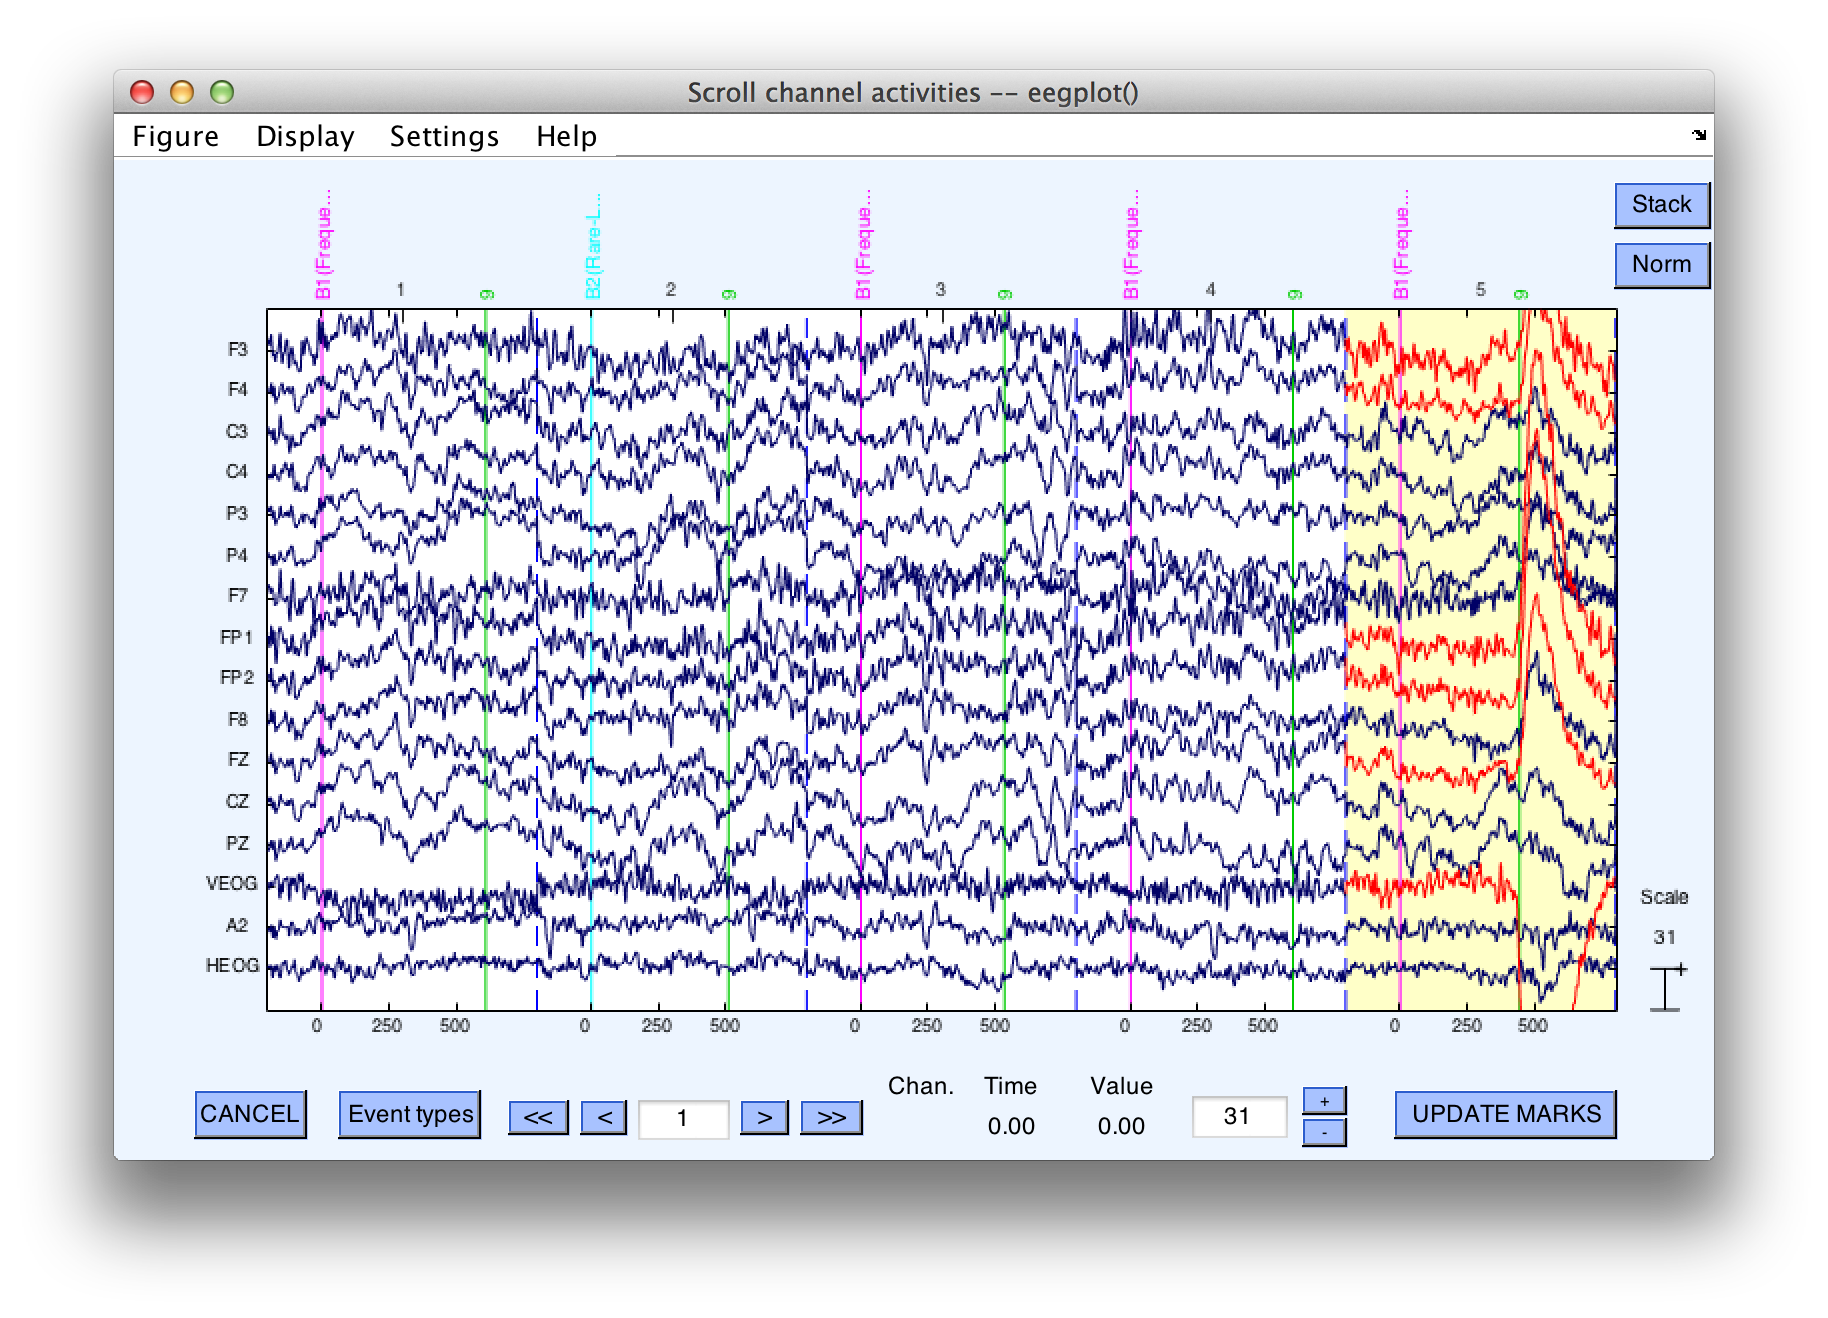Click the B1(Freque... event label in epoch 5

1401,244
